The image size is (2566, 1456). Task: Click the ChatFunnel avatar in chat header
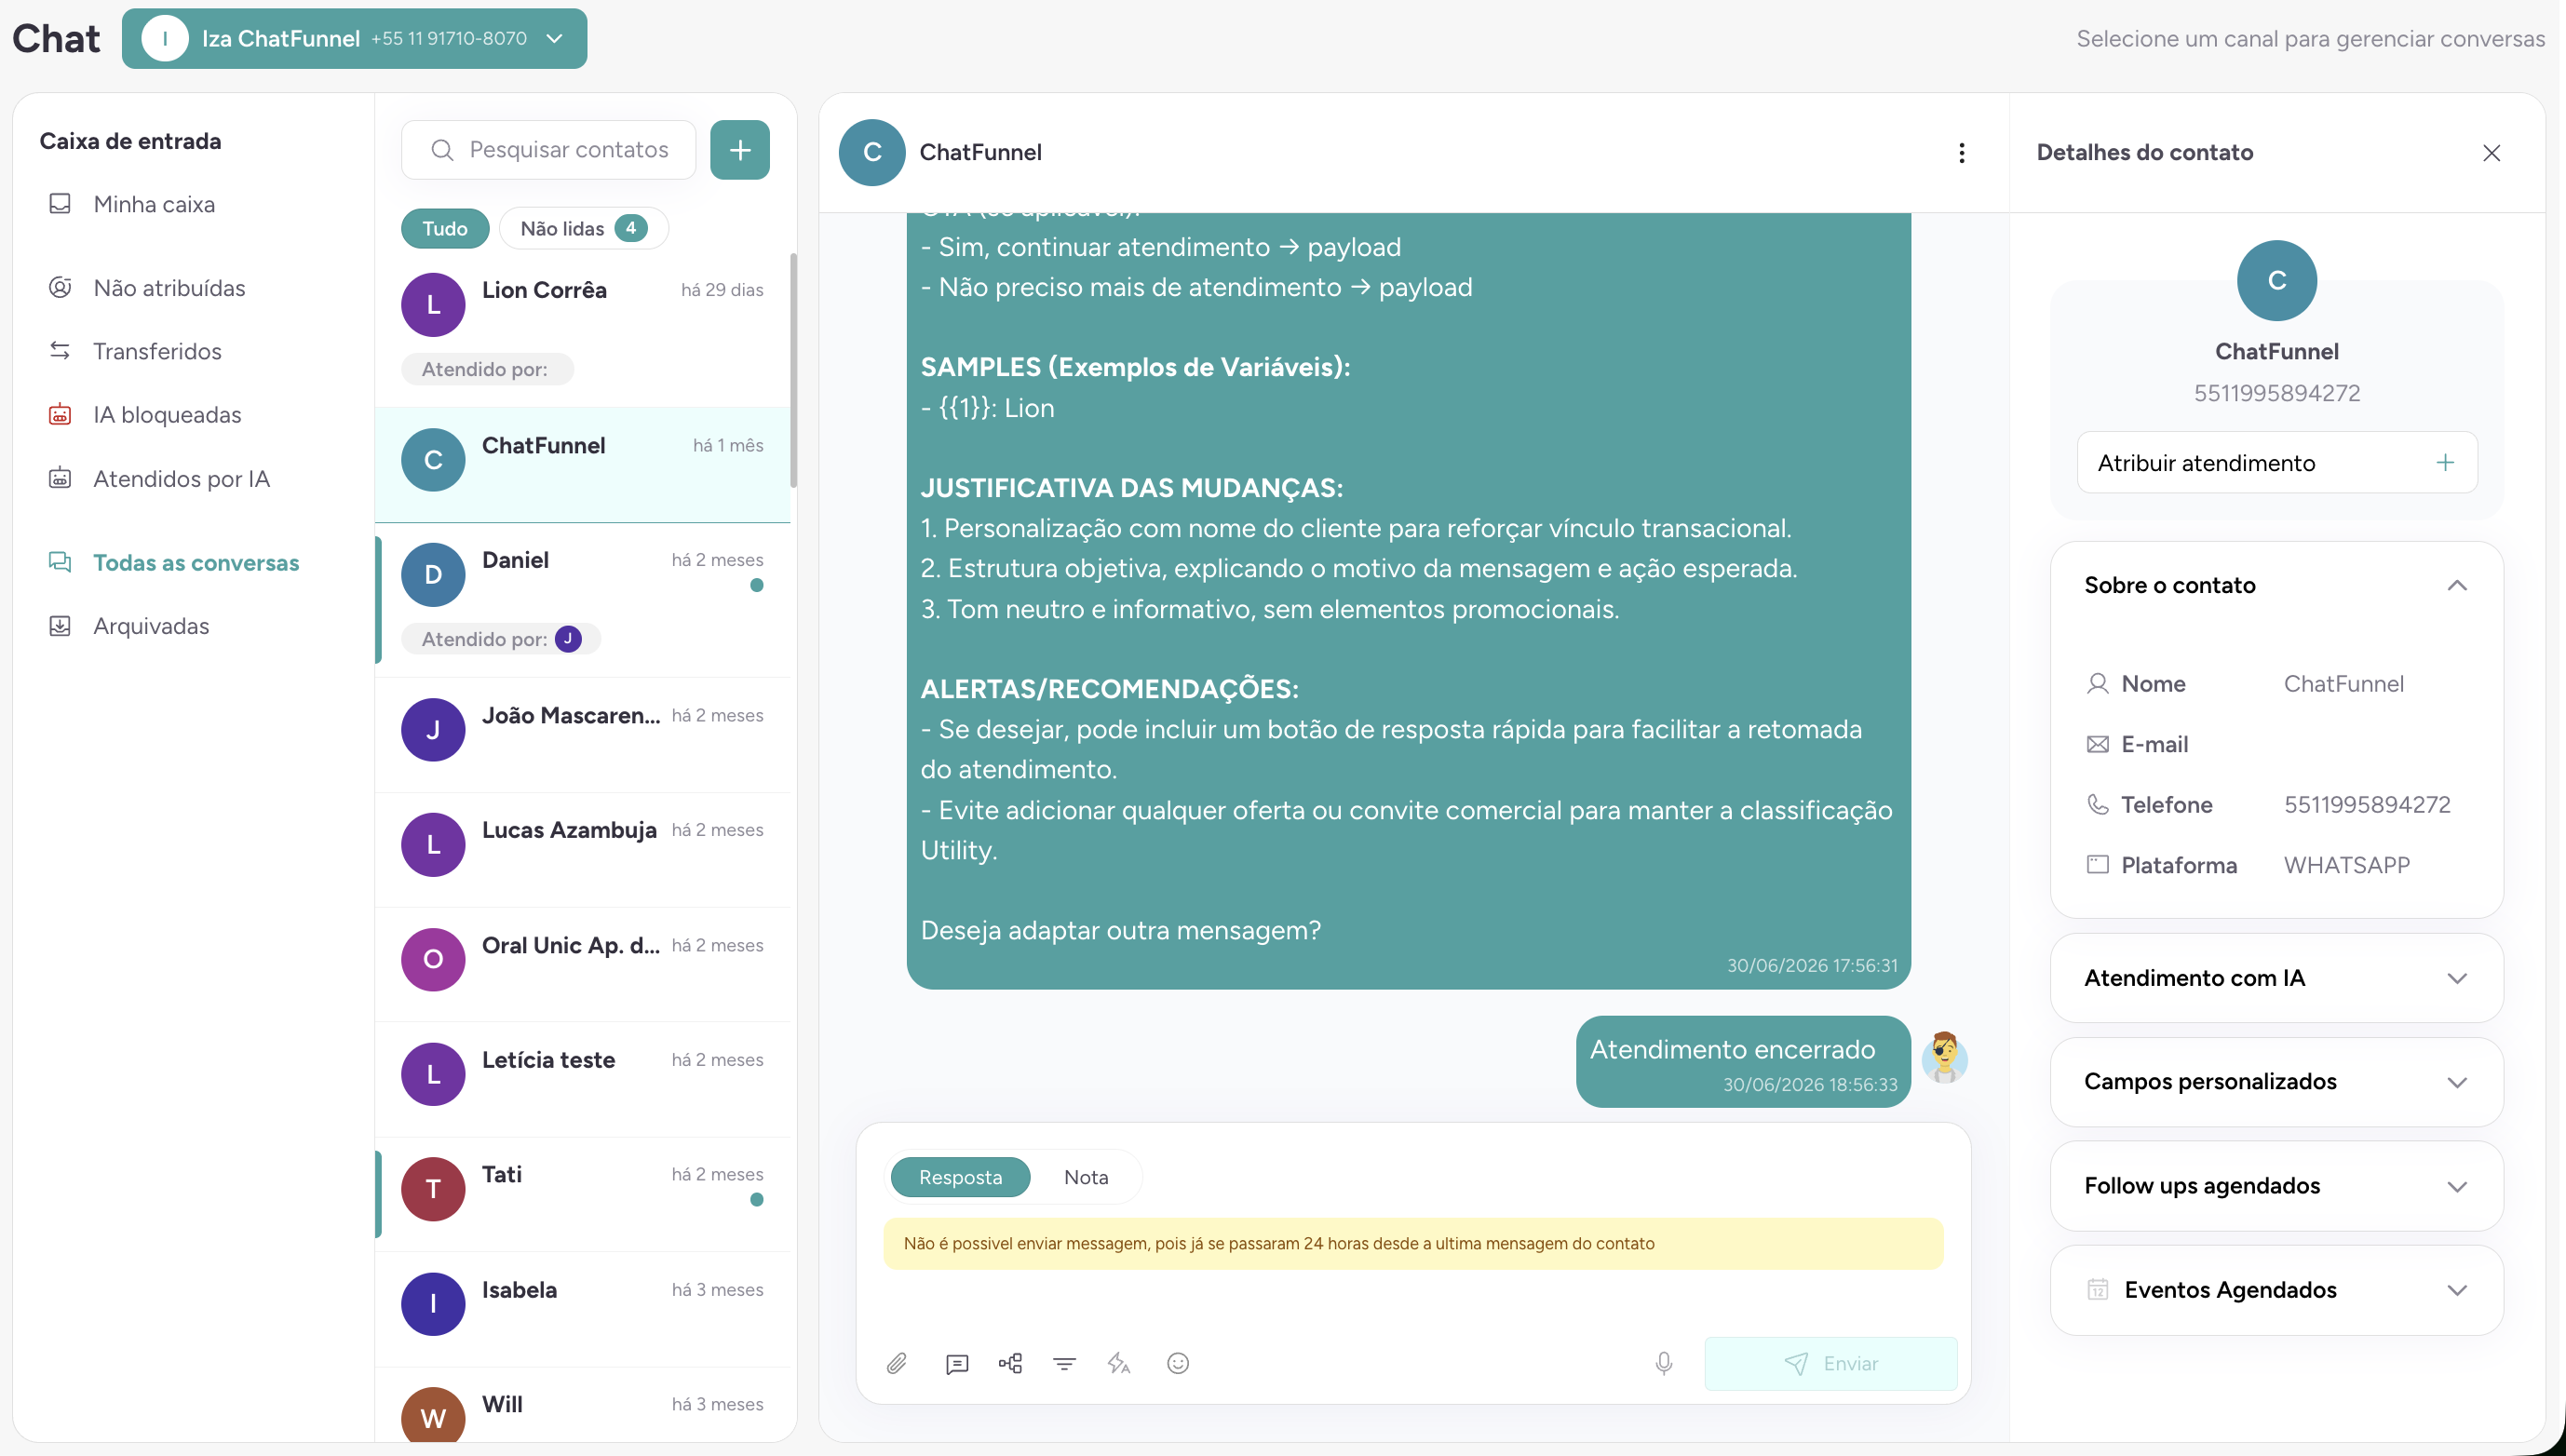(x=872, y=152)
